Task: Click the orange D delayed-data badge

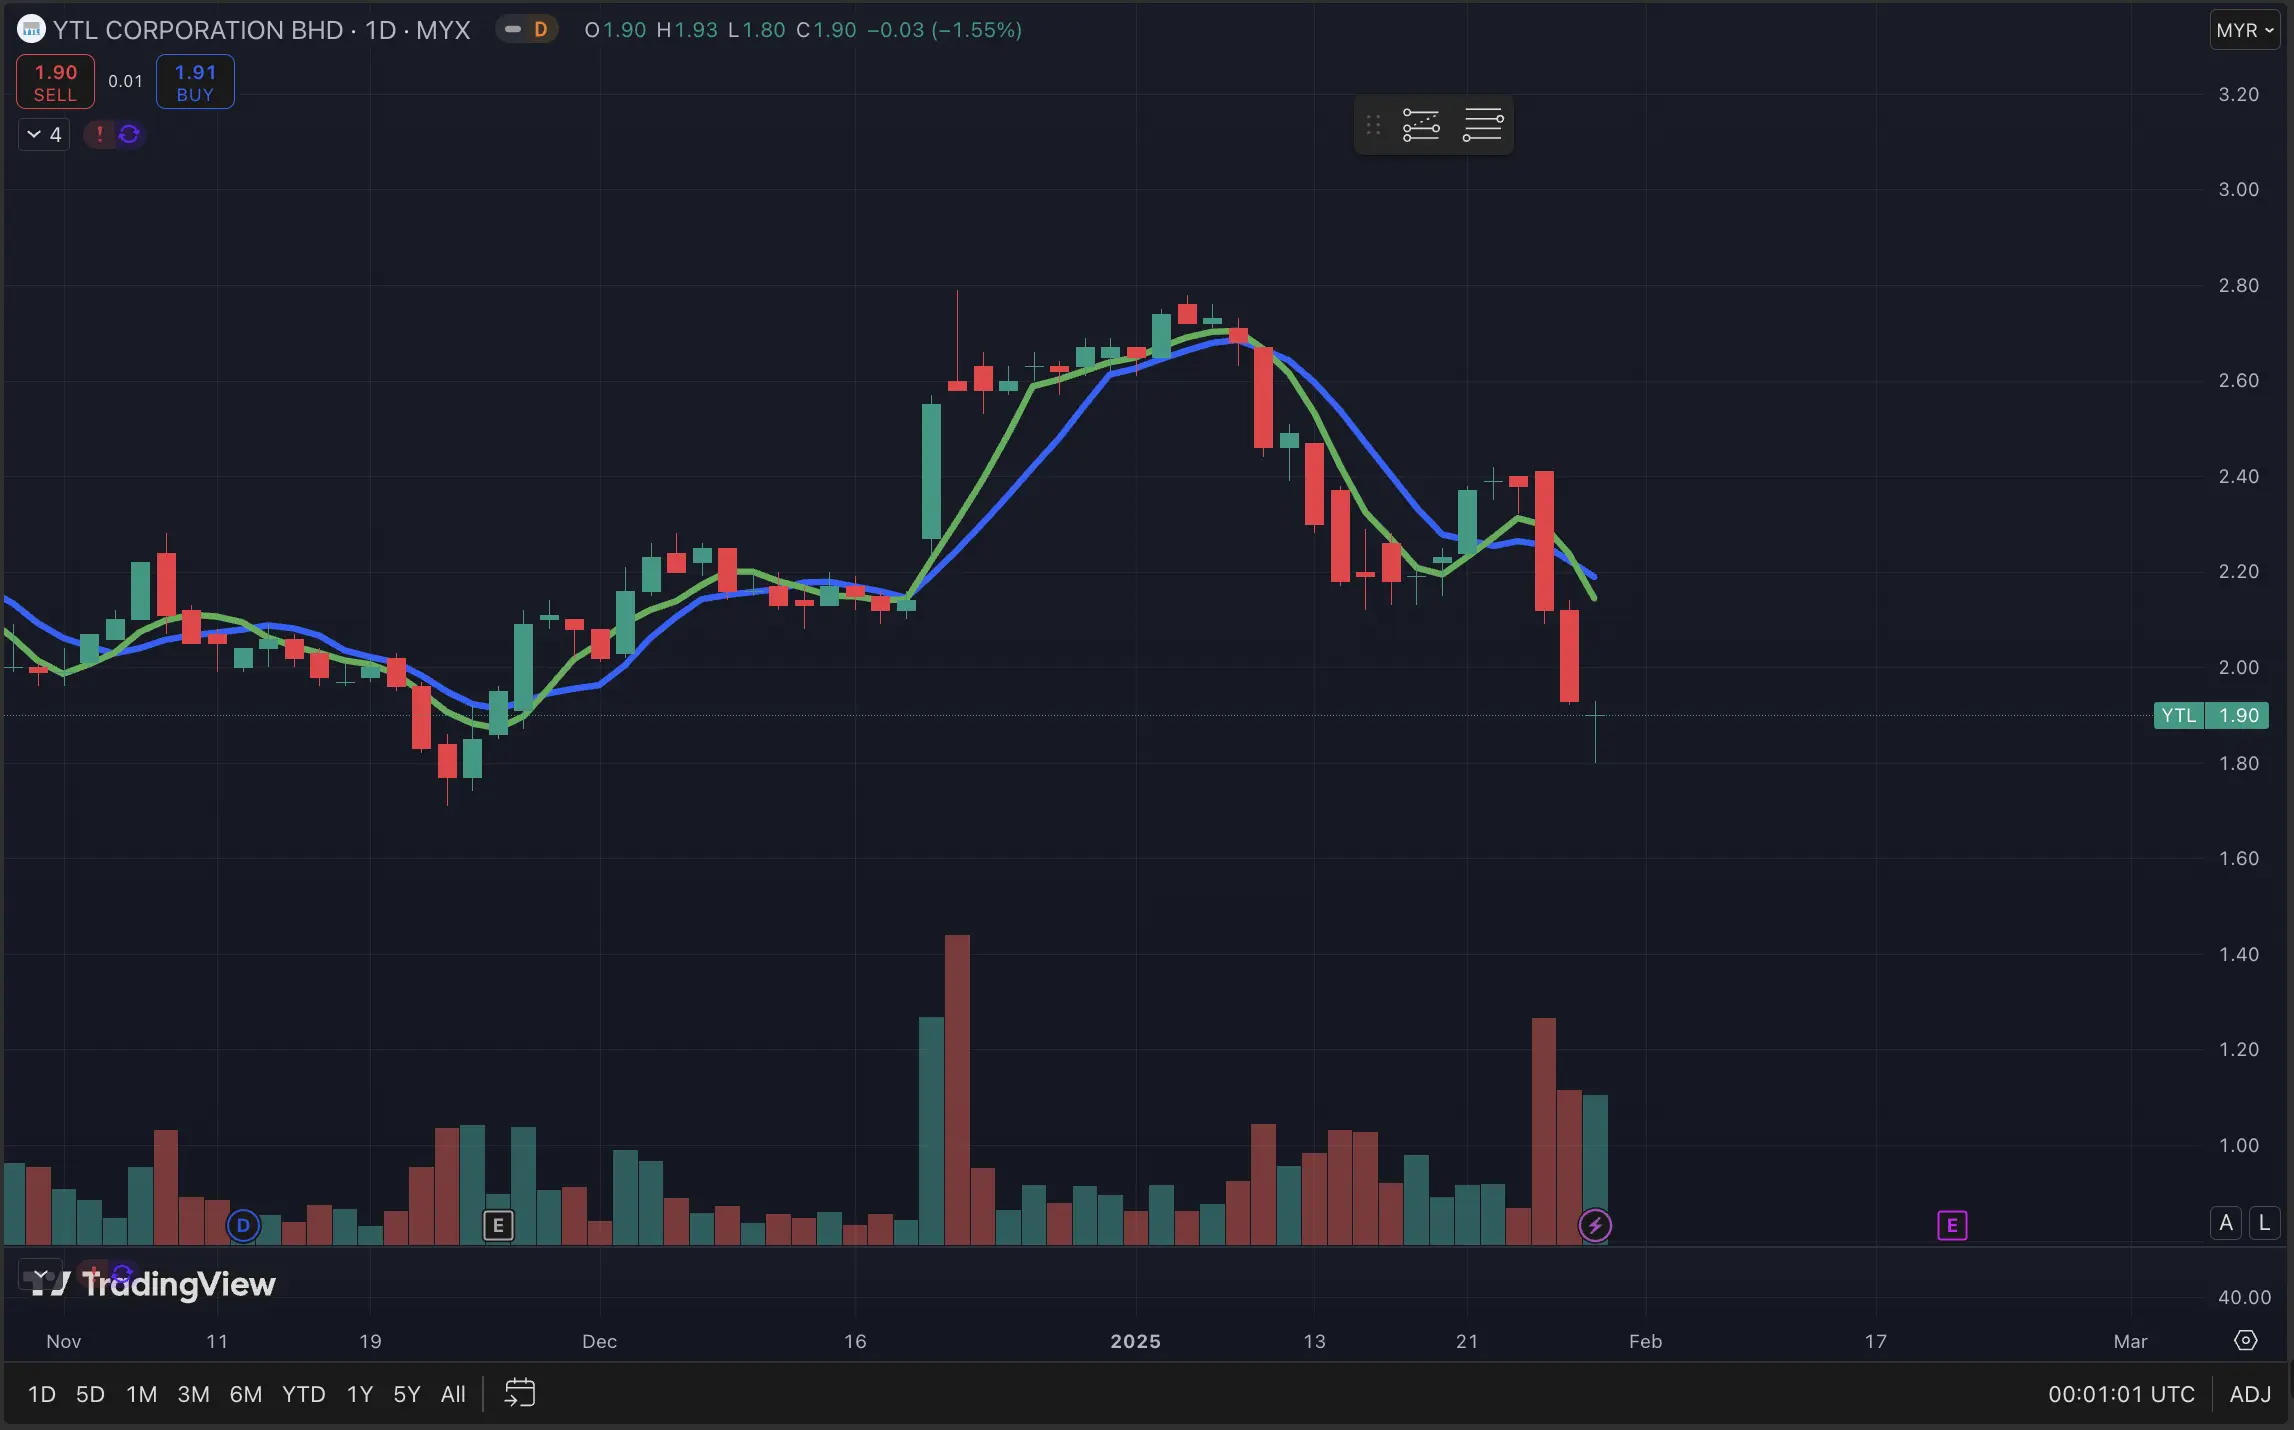Action: pos(540,30)
